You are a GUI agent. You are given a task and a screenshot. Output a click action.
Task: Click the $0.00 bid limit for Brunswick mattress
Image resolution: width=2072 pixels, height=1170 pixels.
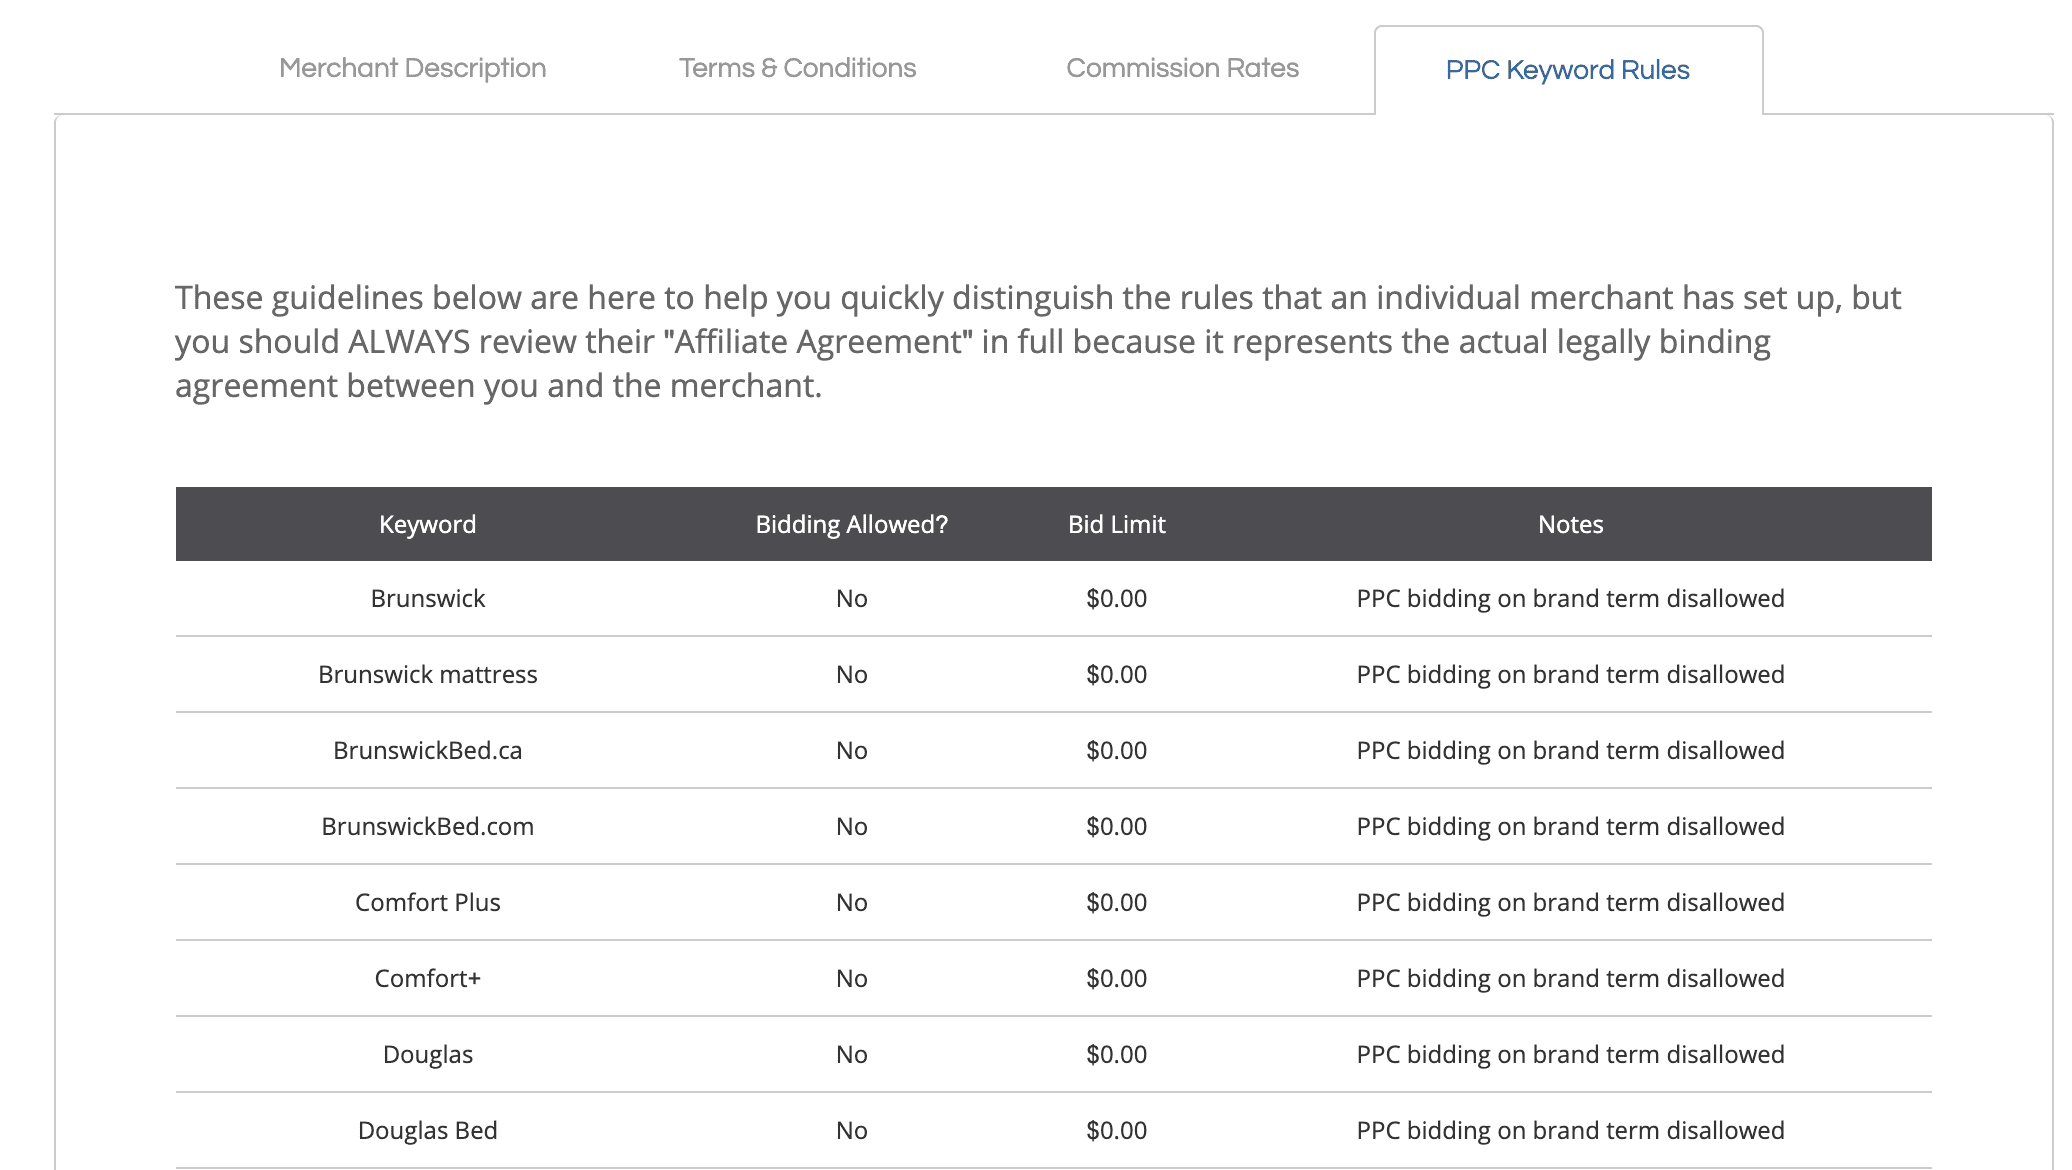[x=1116, y=674]
